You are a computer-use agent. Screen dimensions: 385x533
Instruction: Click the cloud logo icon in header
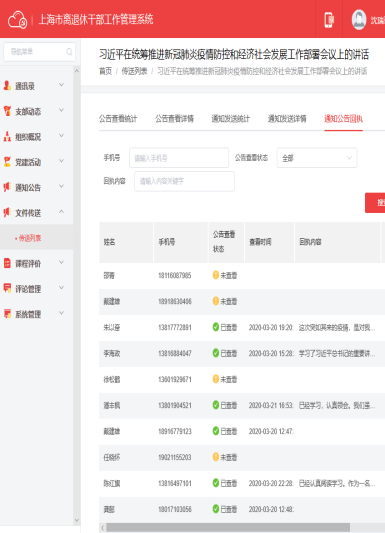(x=17, y=20)
